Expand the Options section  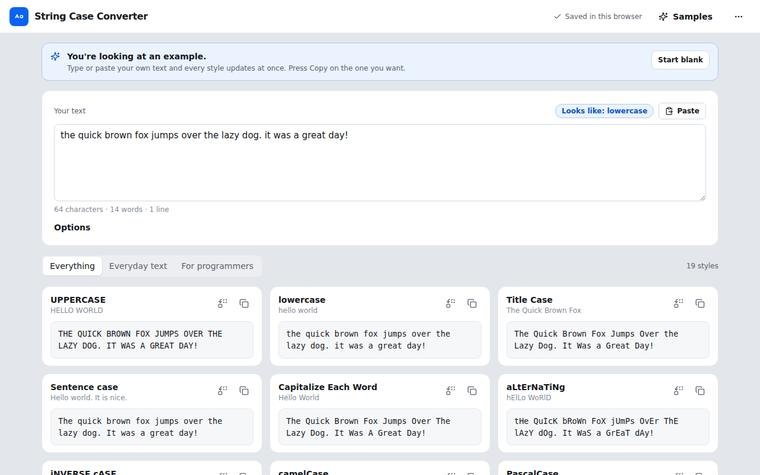72,227
